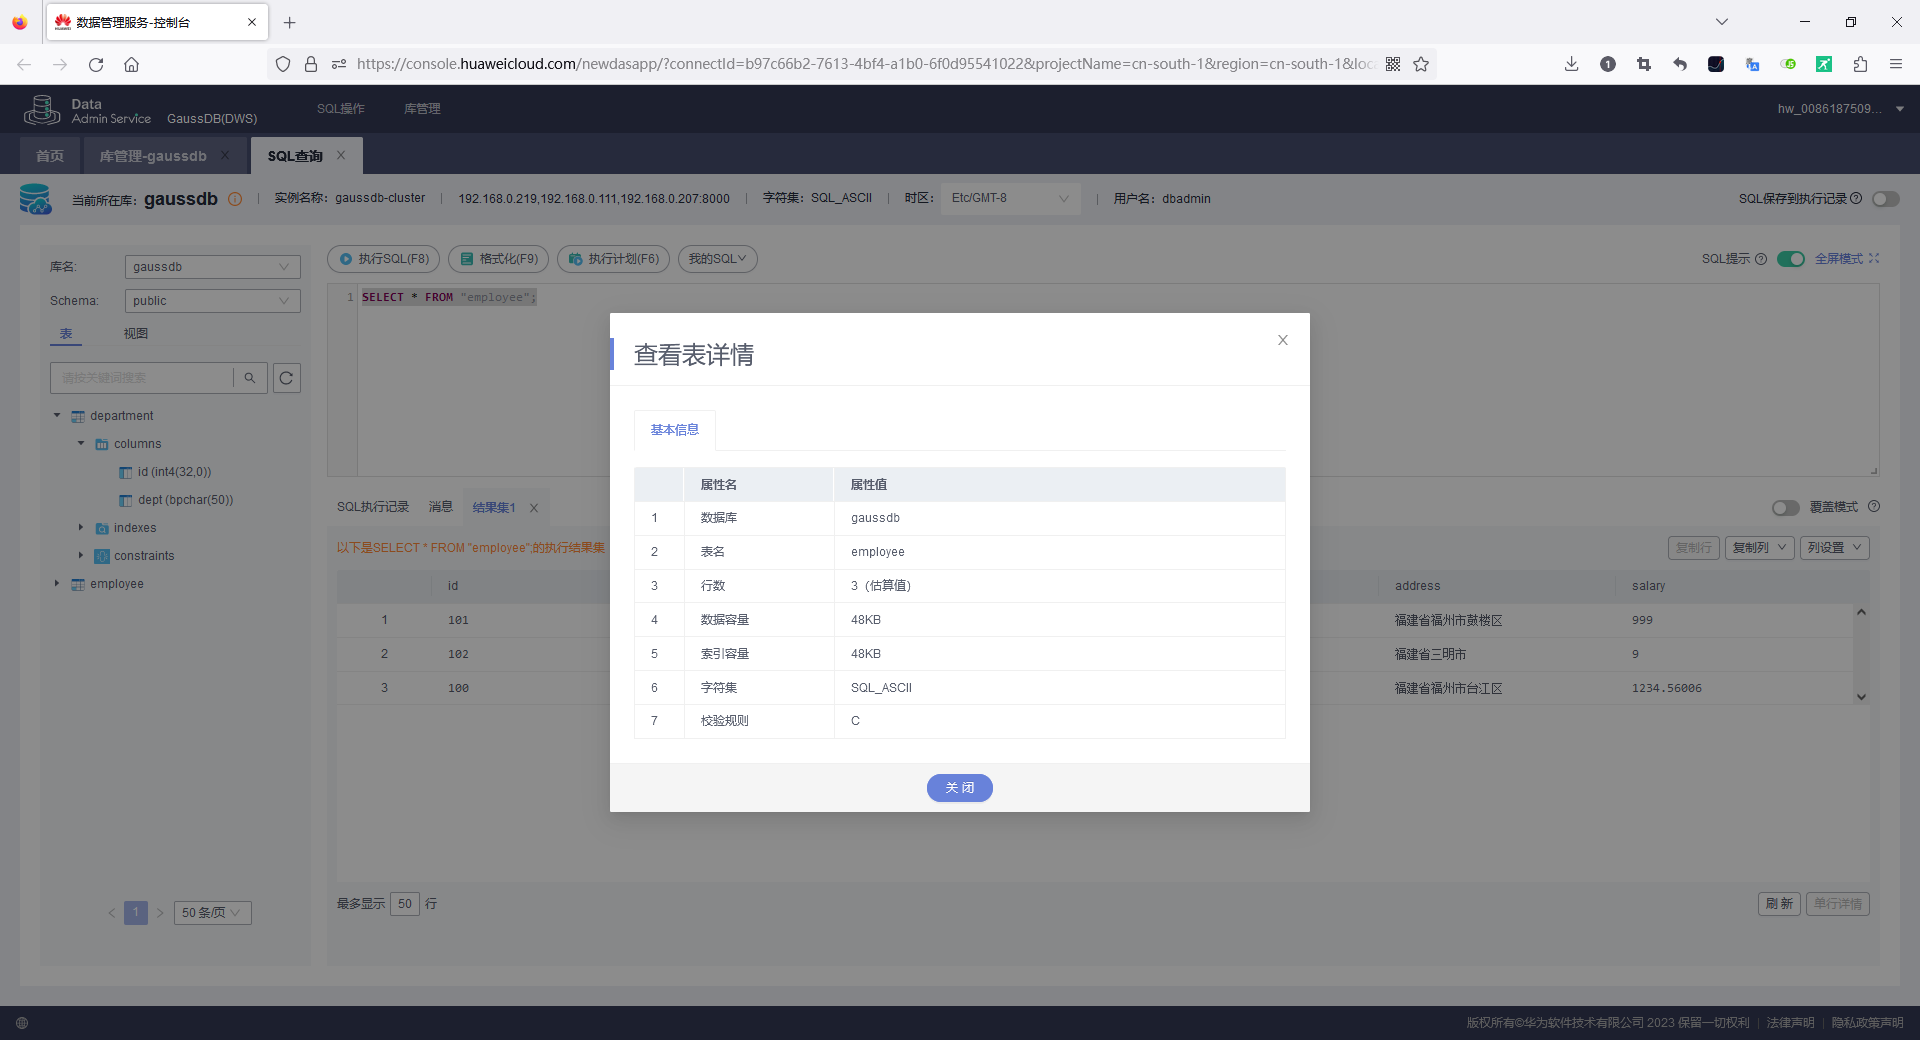1920x1040 pixels.
Task: Expand the constraints node
Action: tap(81, 556)
